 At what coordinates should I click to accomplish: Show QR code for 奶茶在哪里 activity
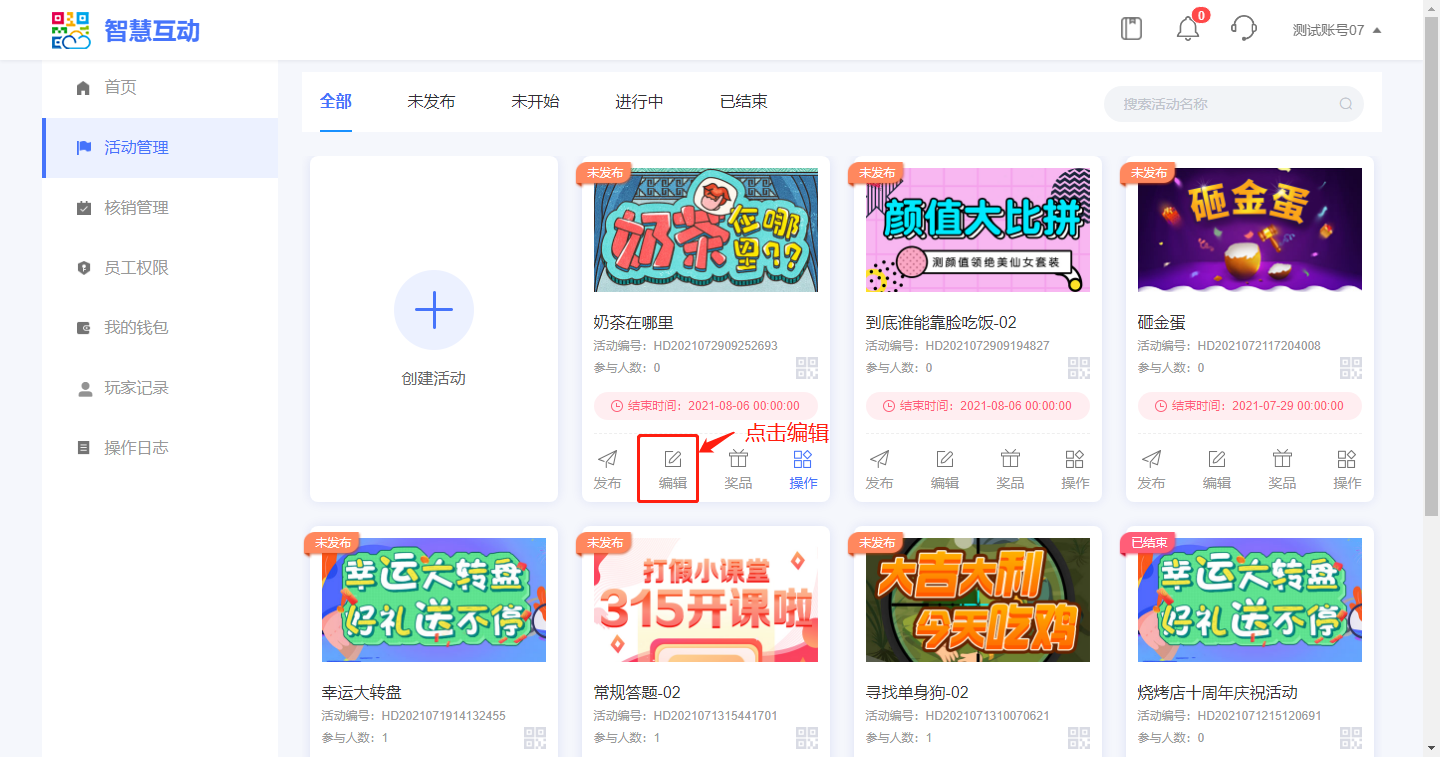(806, 368)
